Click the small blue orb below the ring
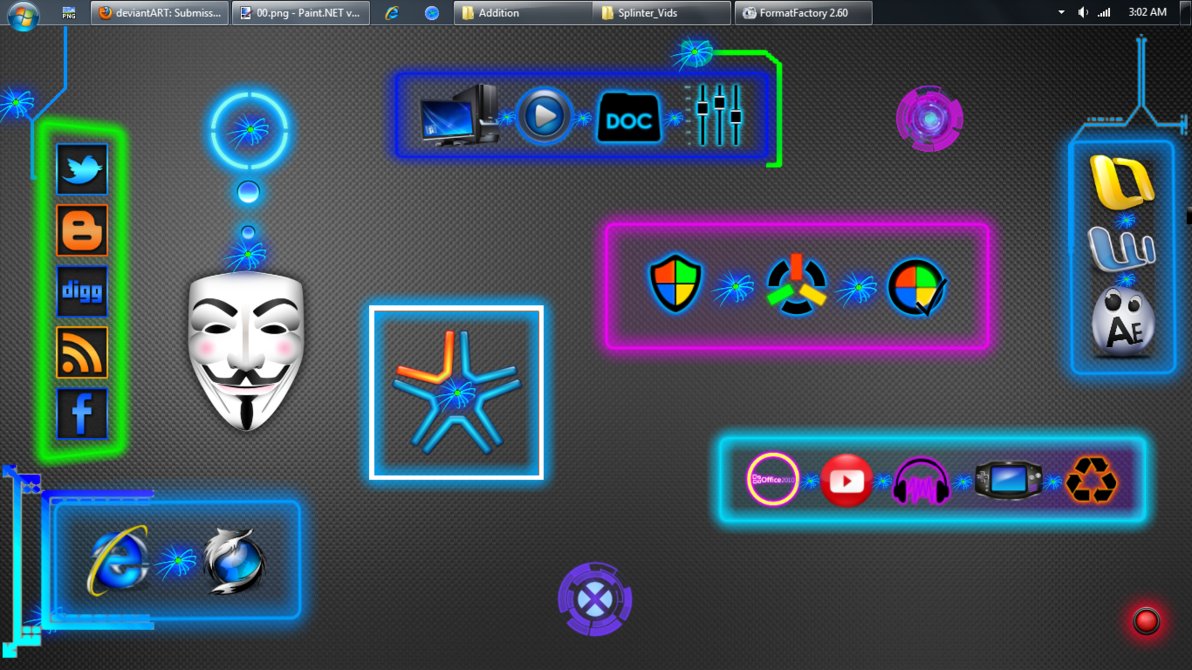Image resolution: width=1192 pixels, height=670 pixels. coord(248,192)
